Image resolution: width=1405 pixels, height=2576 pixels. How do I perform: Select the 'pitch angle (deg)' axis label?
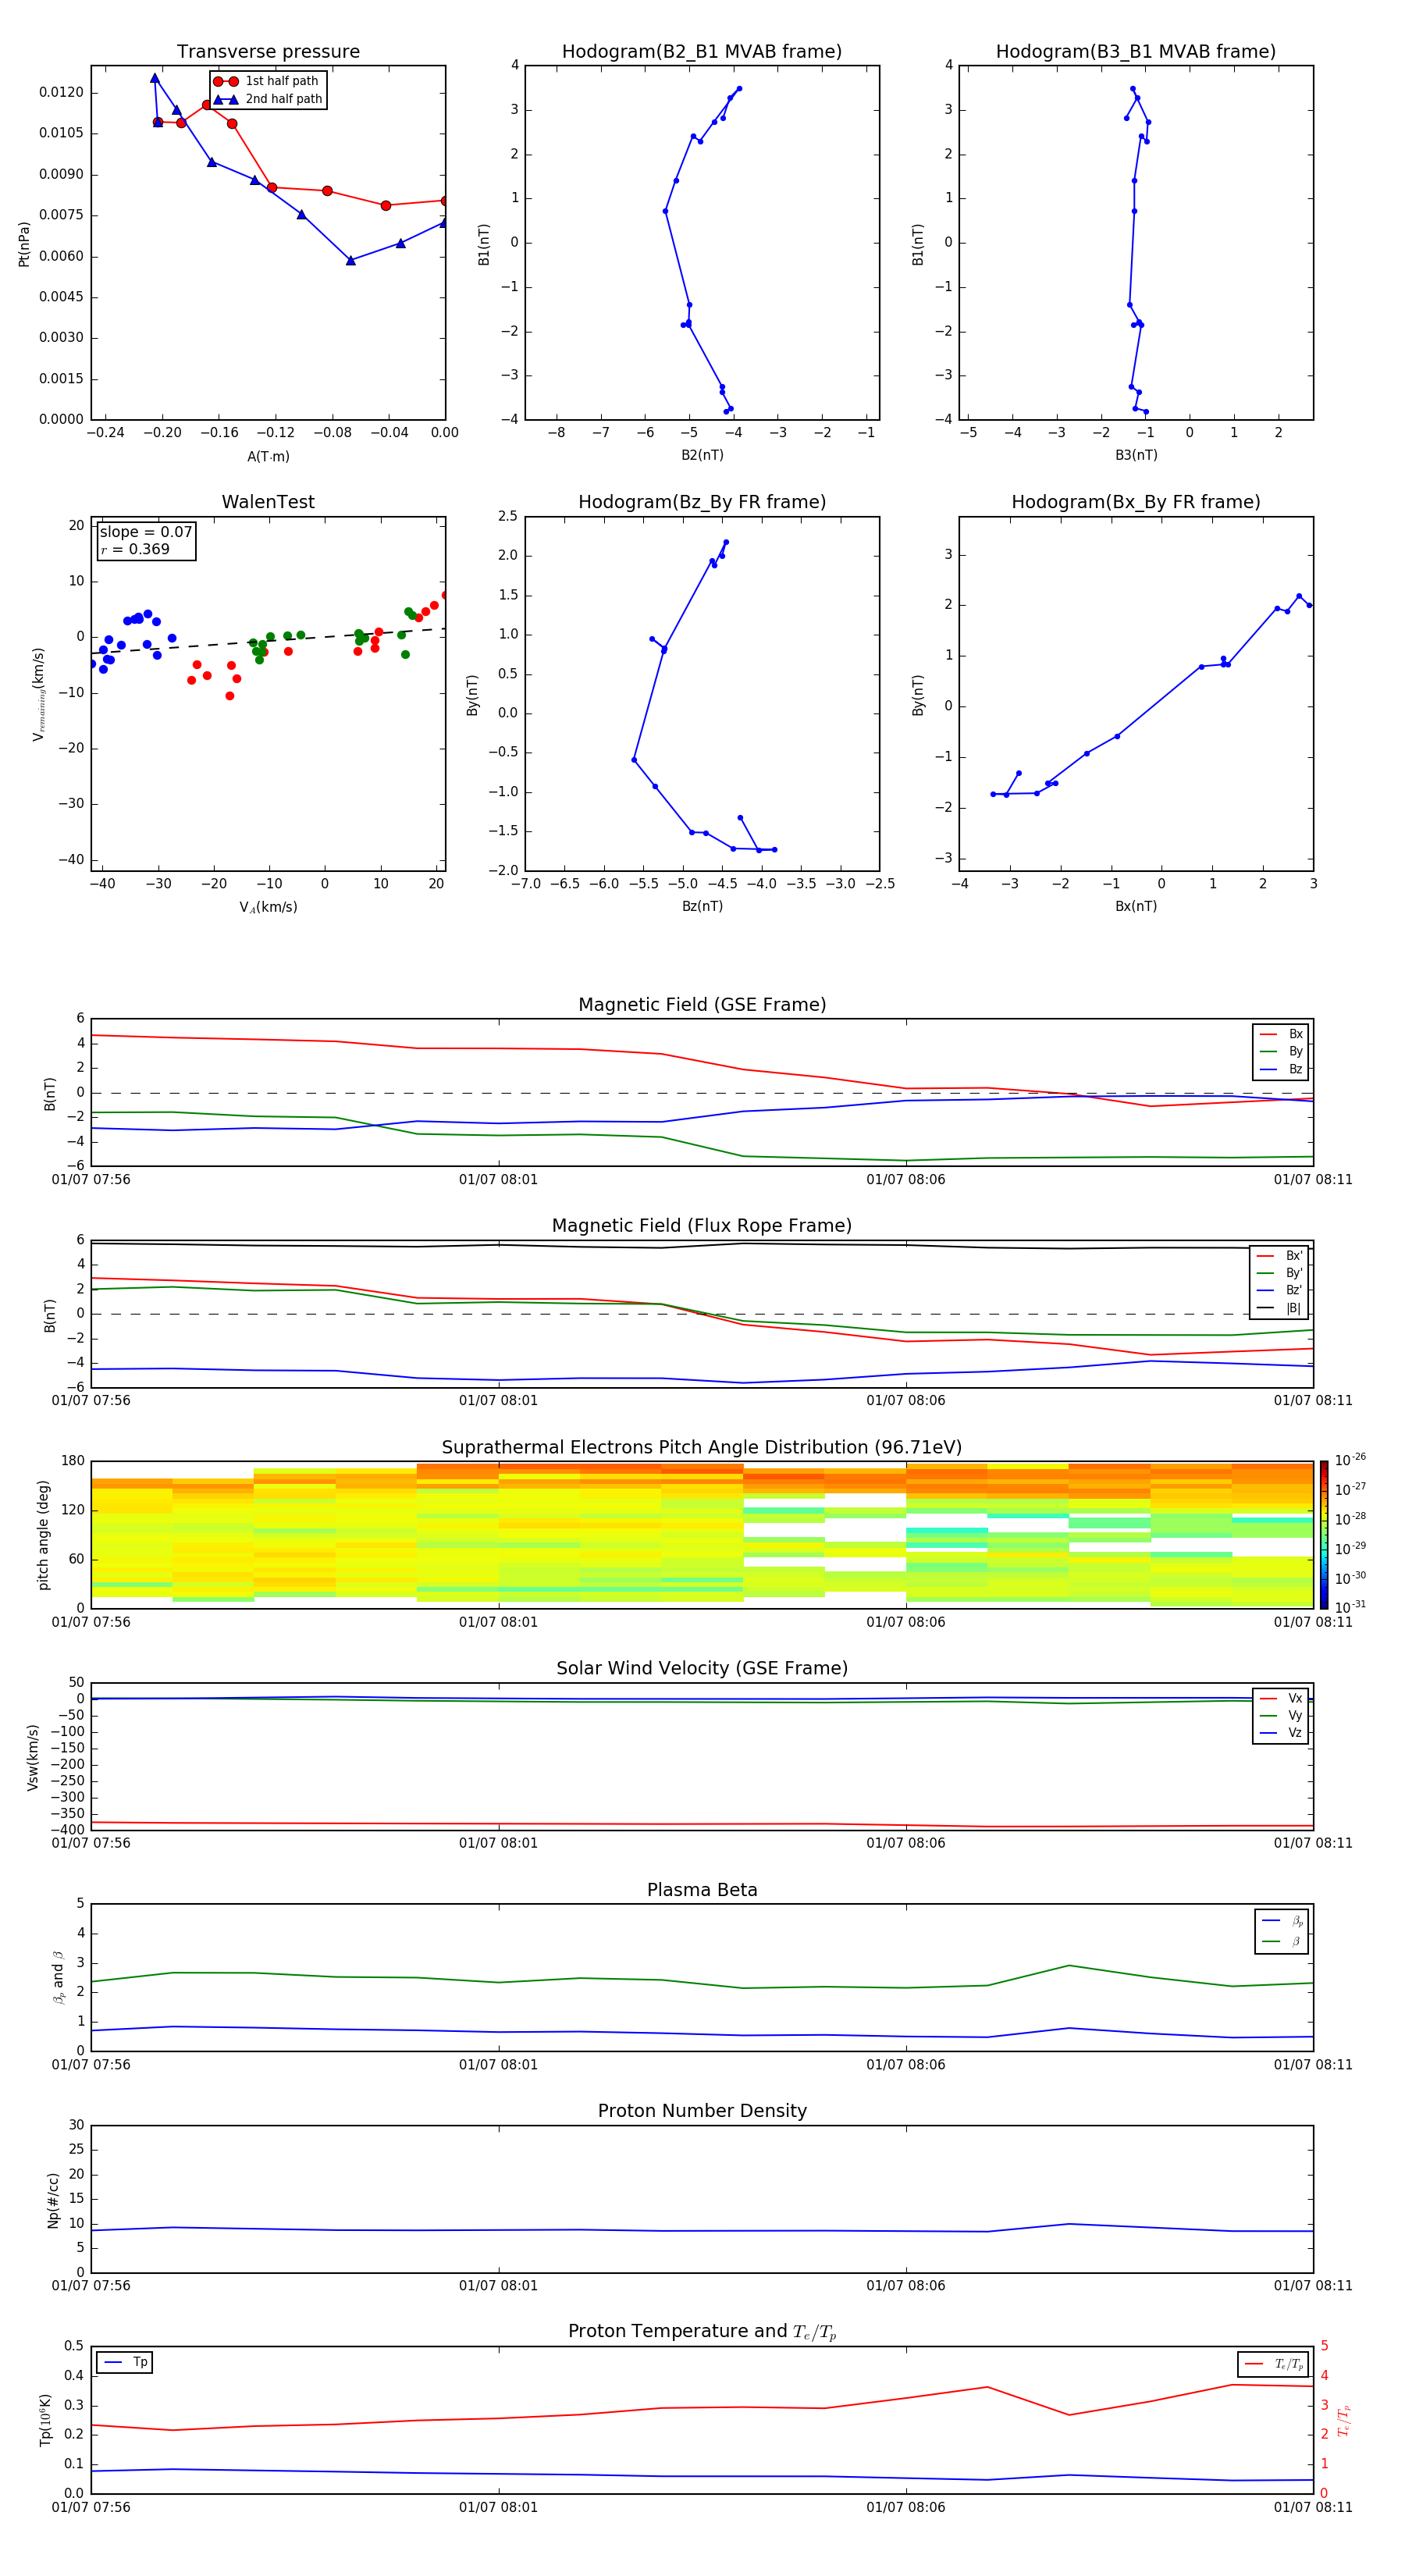[x=43, y=1534]
